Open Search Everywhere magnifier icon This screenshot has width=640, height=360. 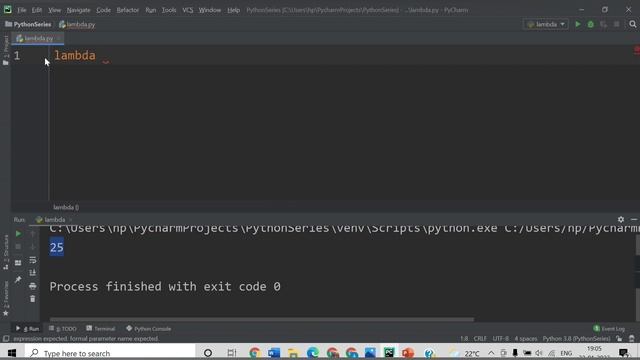point(633,24)
